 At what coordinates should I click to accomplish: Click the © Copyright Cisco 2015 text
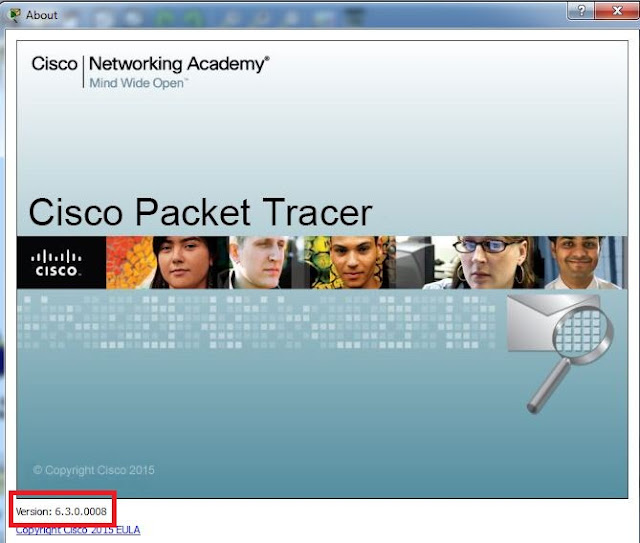[x=93, y=470]
